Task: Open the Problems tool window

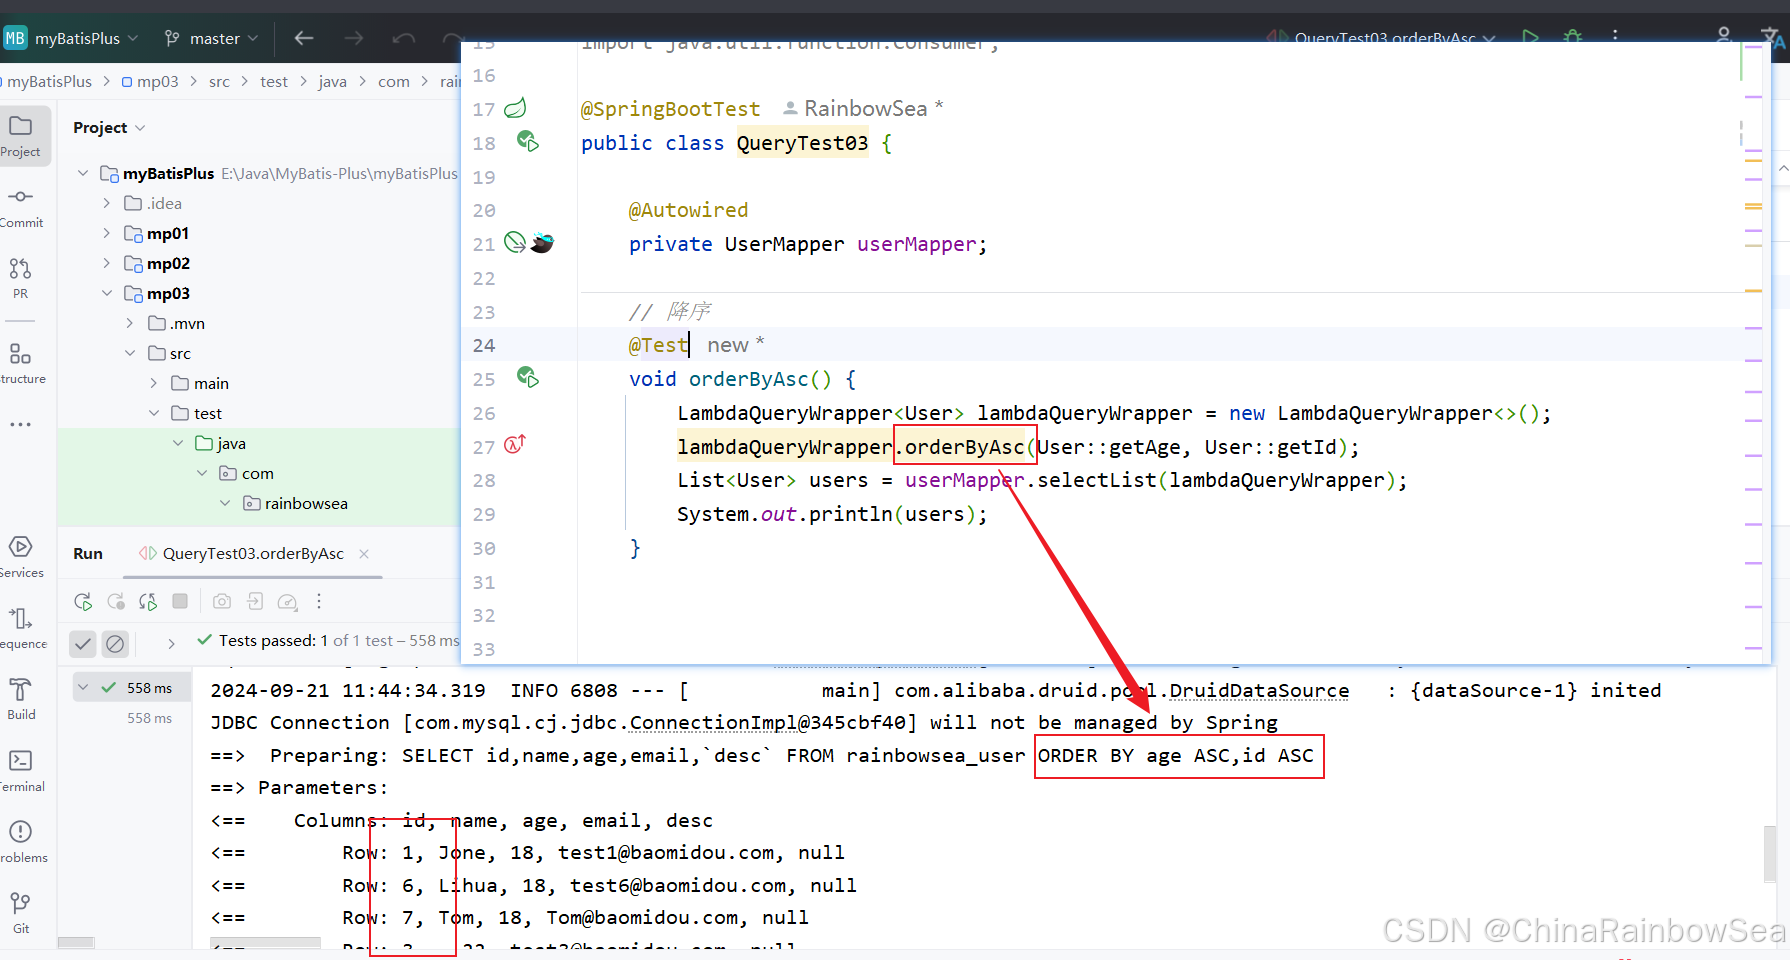Action: [20, 842]
